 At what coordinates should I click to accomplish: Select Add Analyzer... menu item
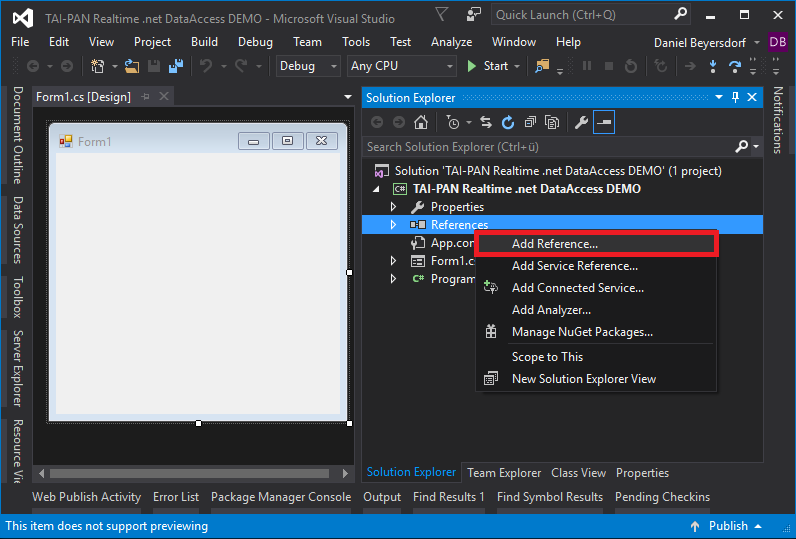click(x=596, y=310)
